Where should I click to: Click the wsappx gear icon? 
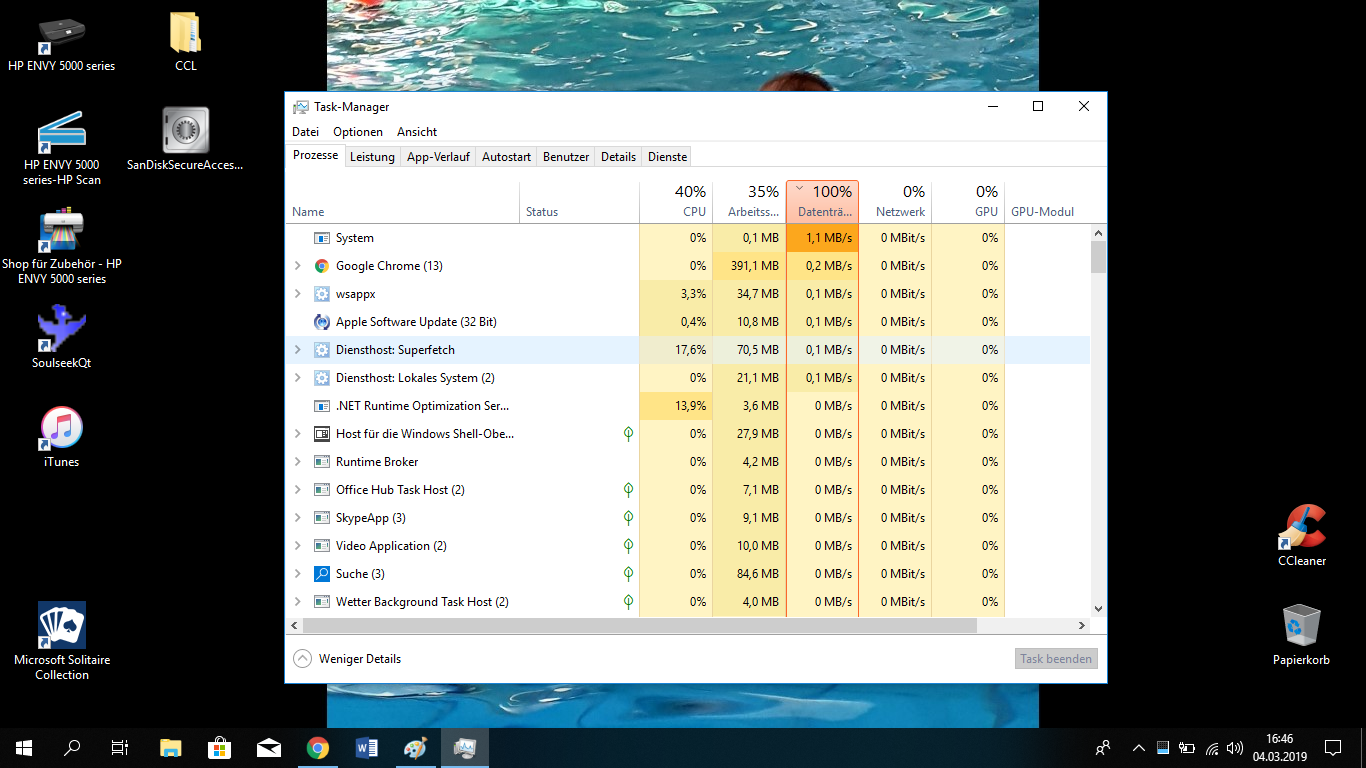pos(322,294)
